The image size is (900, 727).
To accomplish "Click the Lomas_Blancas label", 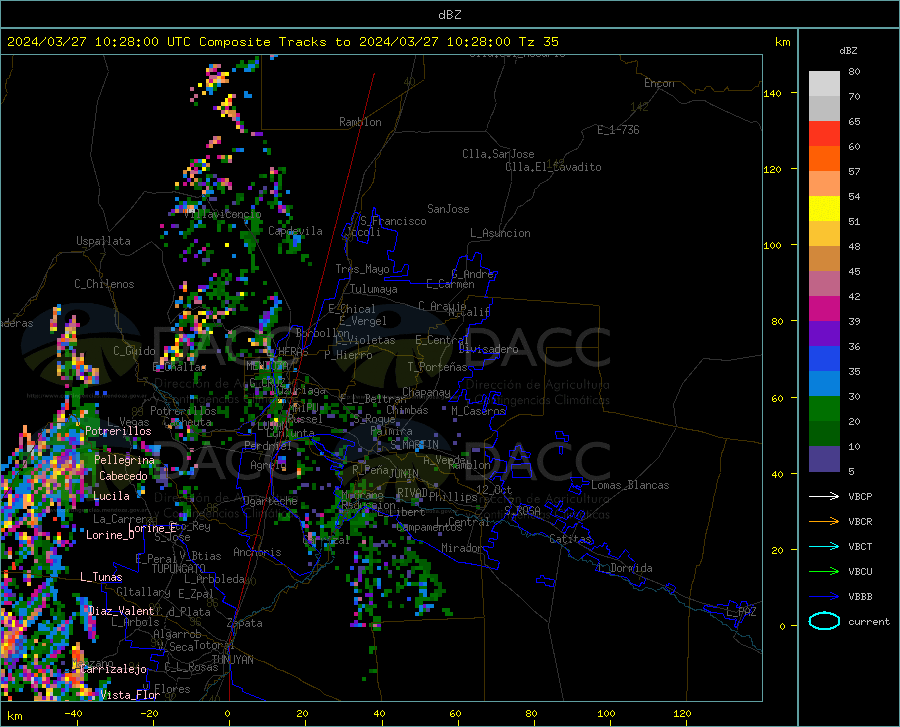I will tap(630, 485).
